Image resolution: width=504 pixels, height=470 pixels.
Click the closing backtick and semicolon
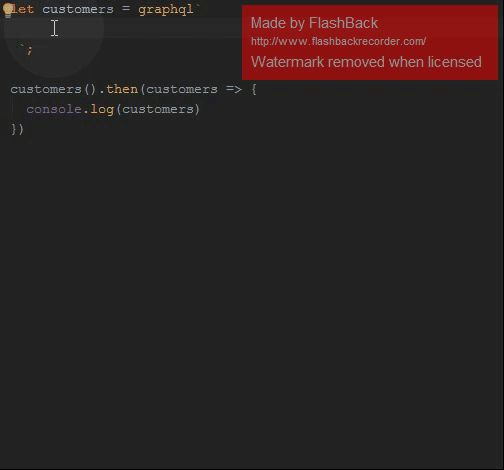click(27, 50)
